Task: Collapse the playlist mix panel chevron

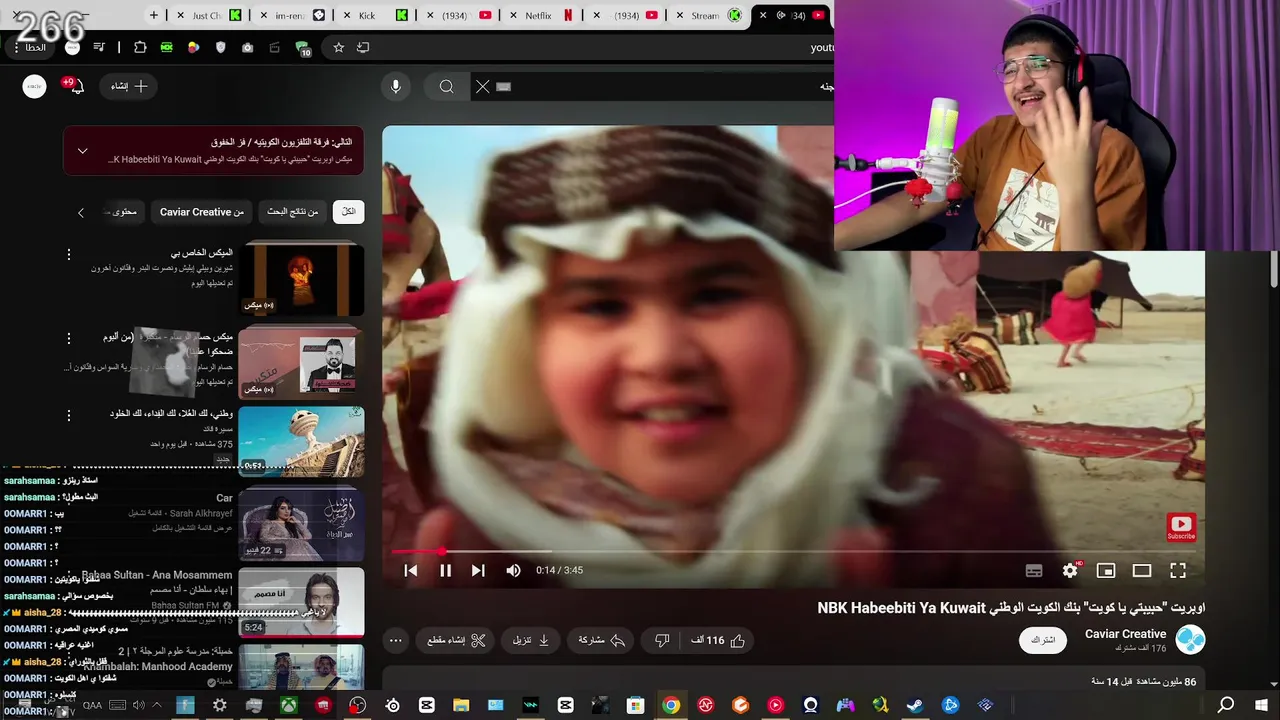Action: [83, 151]
